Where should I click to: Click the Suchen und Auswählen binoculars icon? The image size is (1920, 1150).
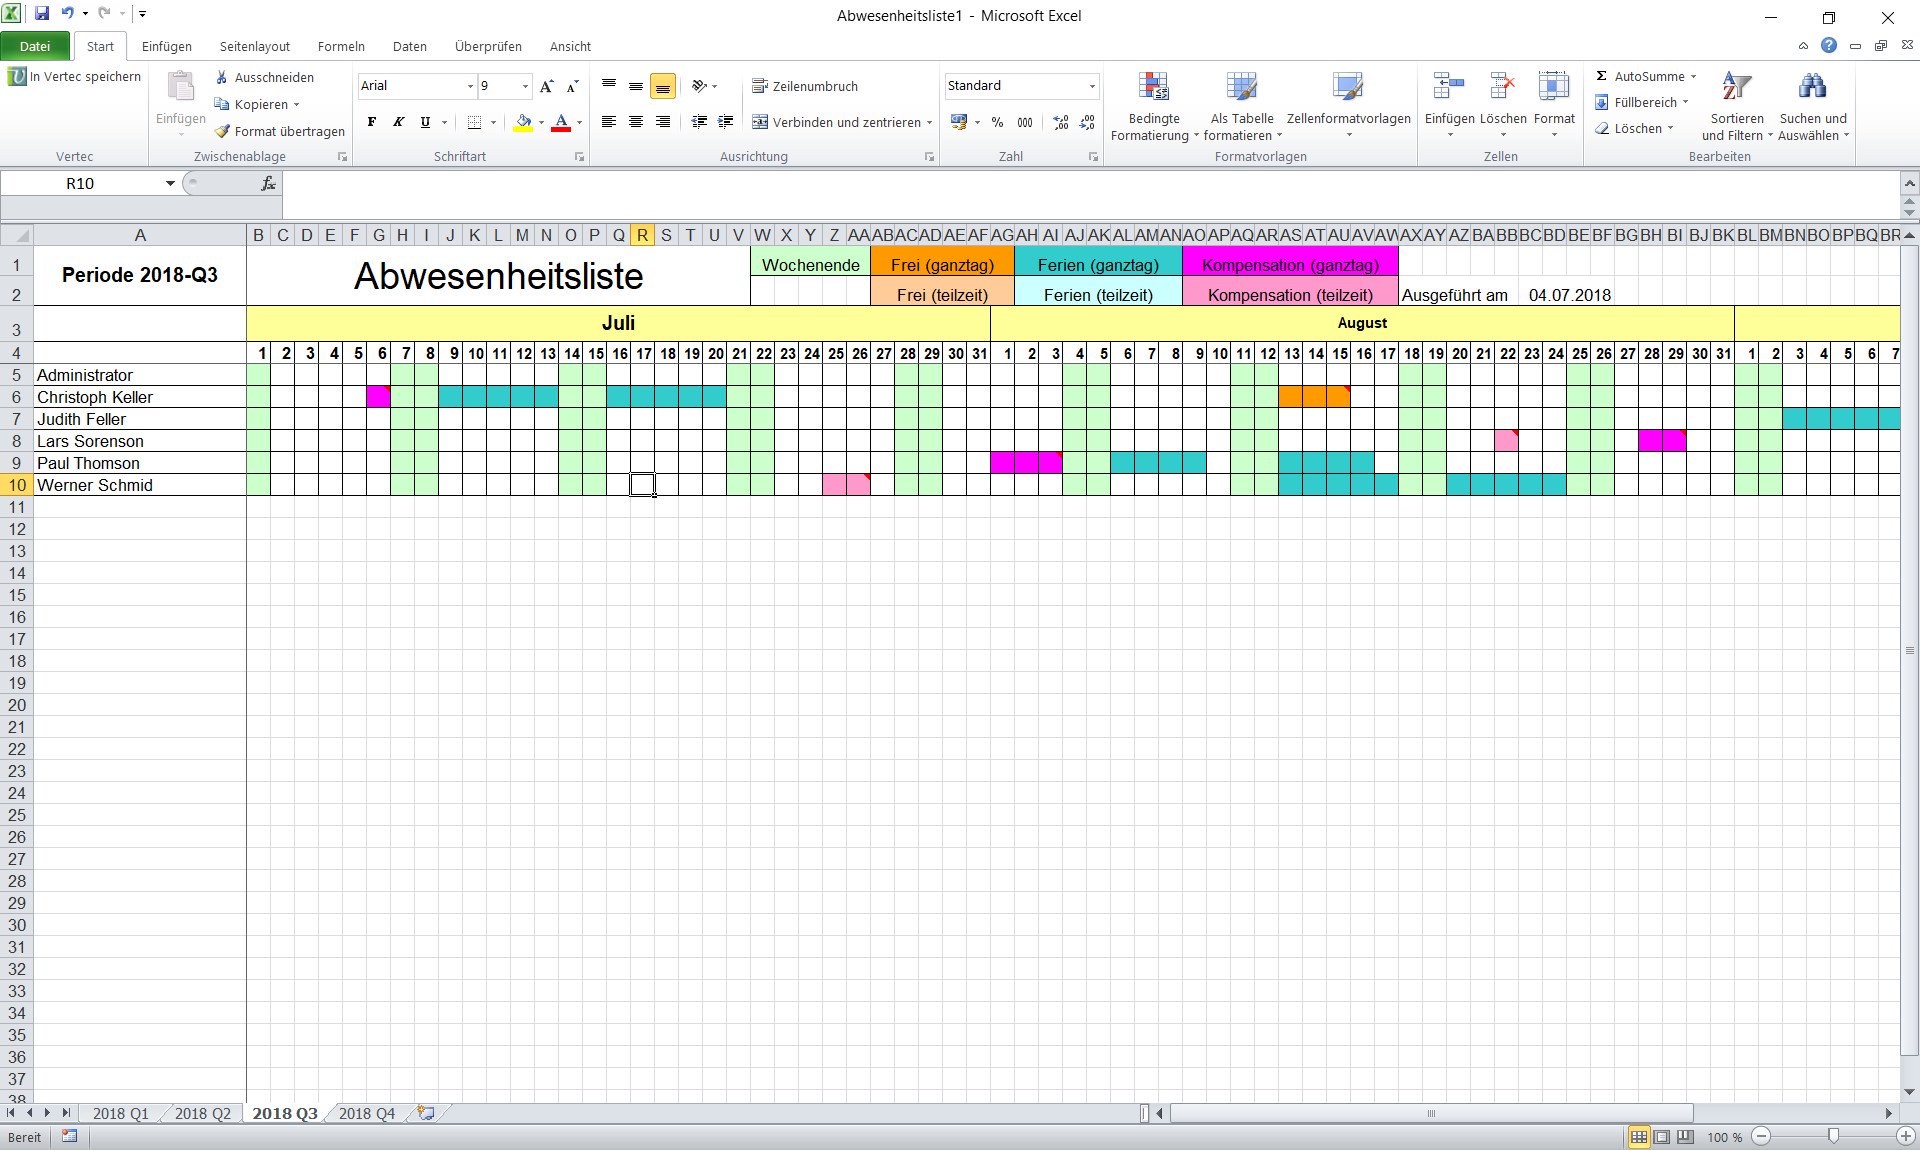[1812, 88]
